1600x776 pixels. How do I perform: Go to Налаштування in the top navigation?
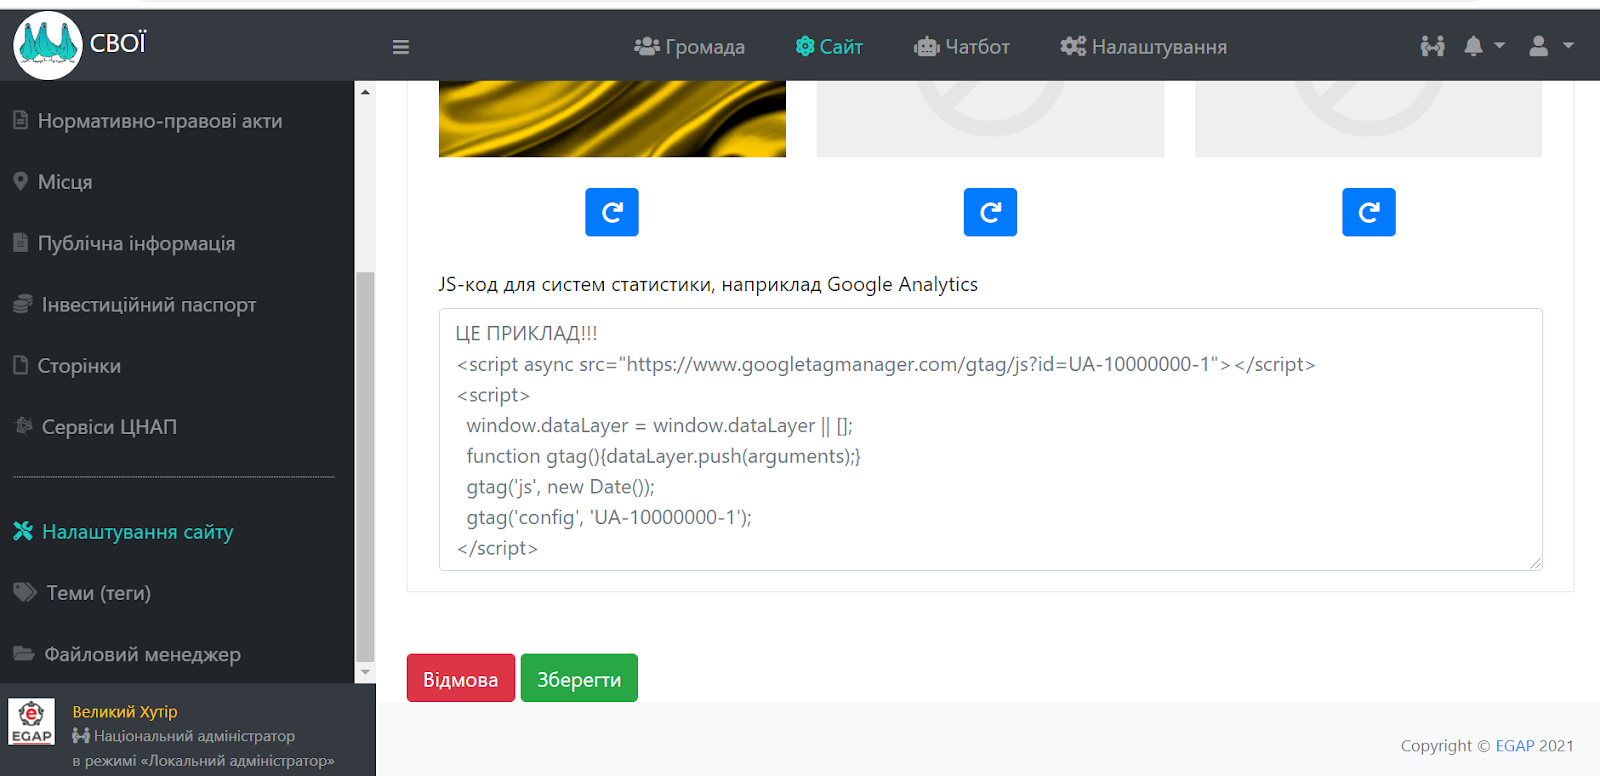click(1144, 47)
